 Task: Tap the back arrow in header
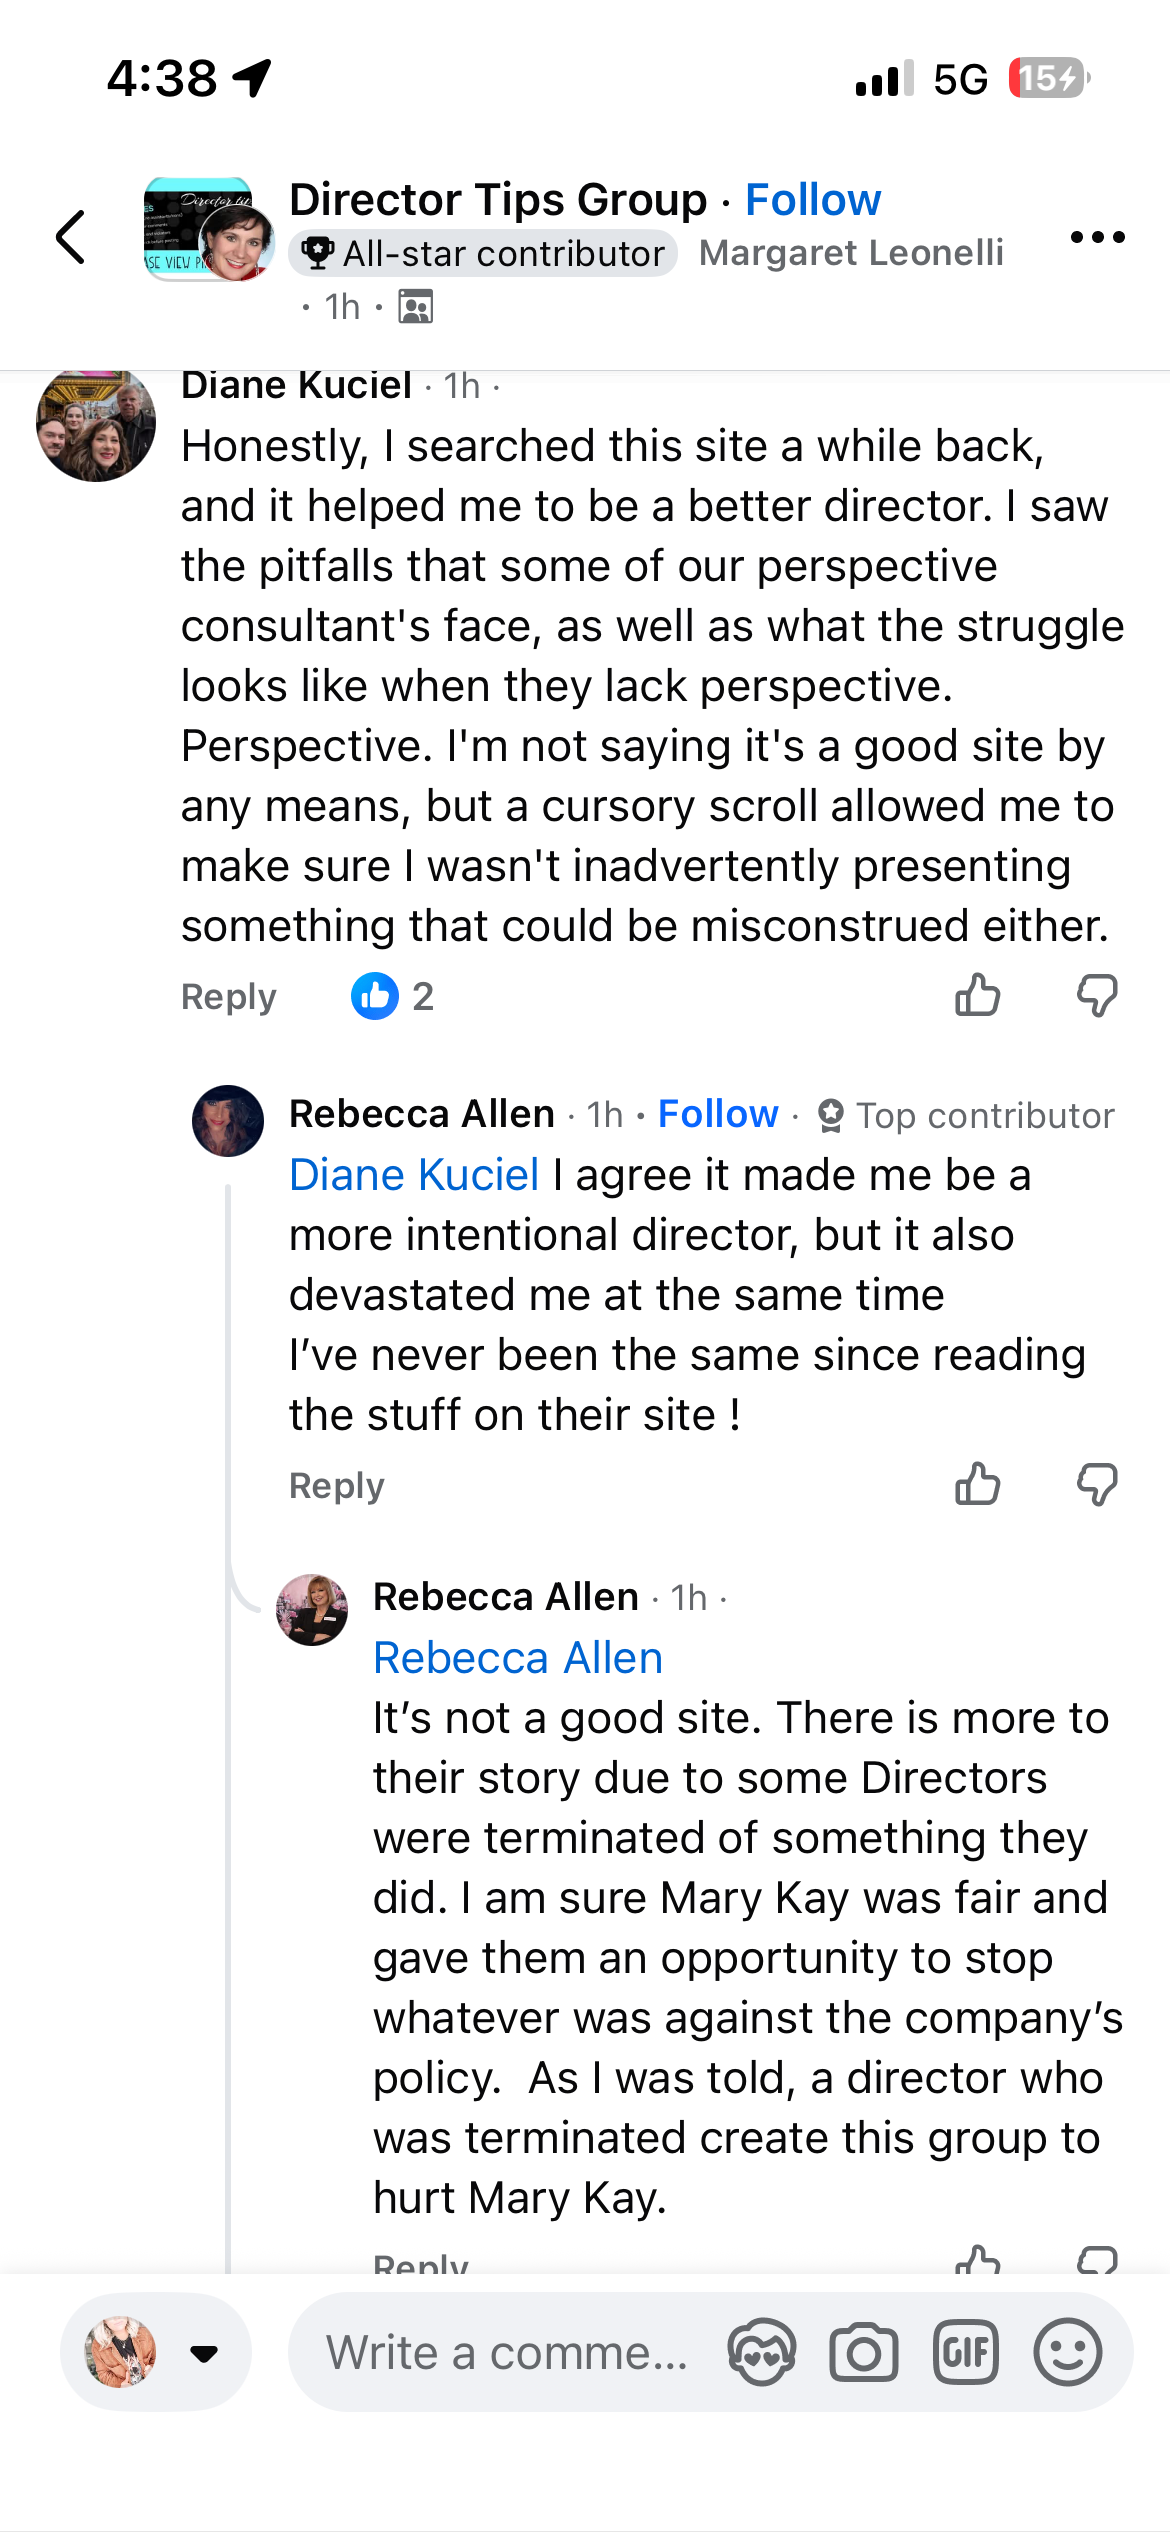point(70,238)
